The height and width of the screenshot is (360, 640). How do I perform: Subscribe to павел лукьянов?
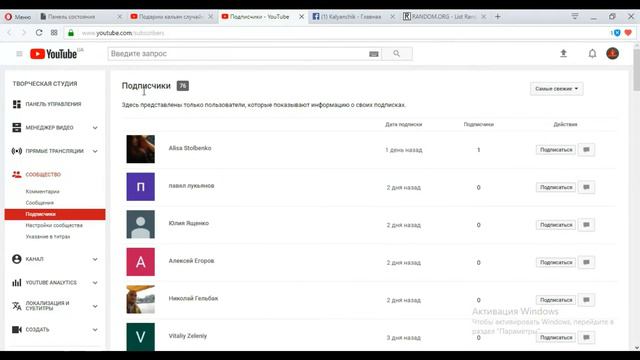tap(556, 187)
